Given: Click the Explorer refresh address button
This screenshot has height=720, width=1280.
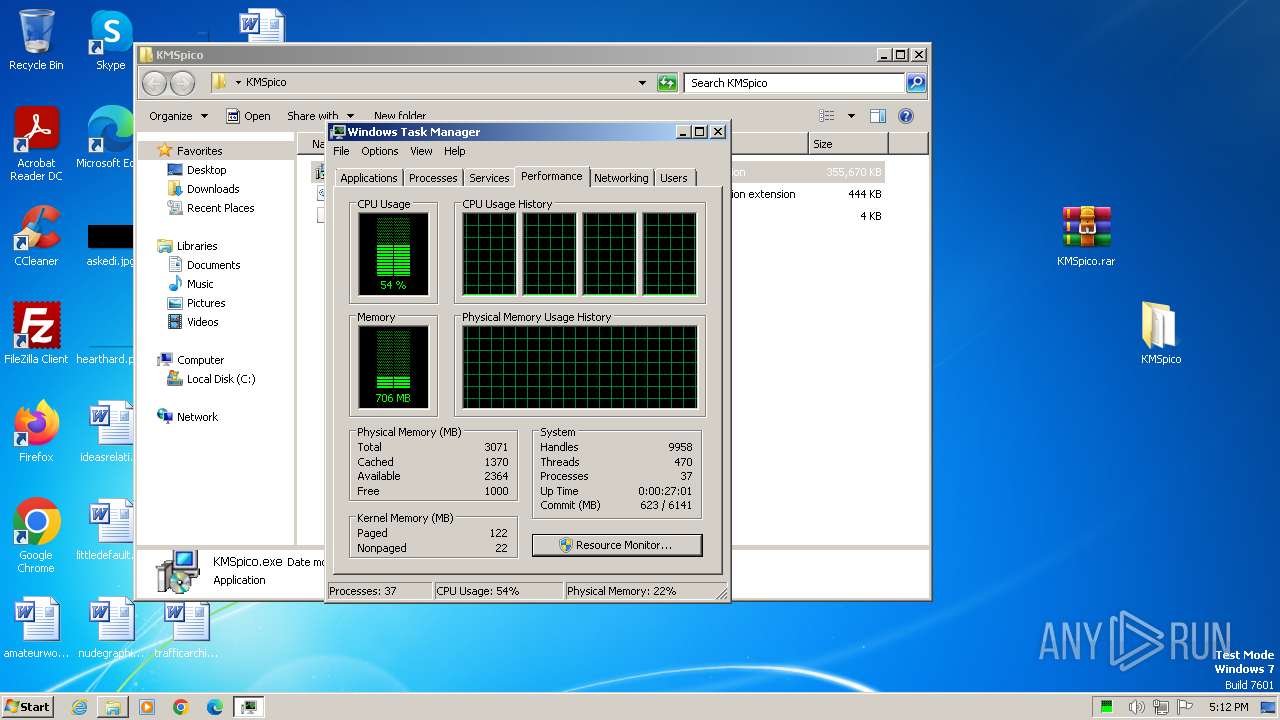Looking at the screenshot, I should [667, 83].
